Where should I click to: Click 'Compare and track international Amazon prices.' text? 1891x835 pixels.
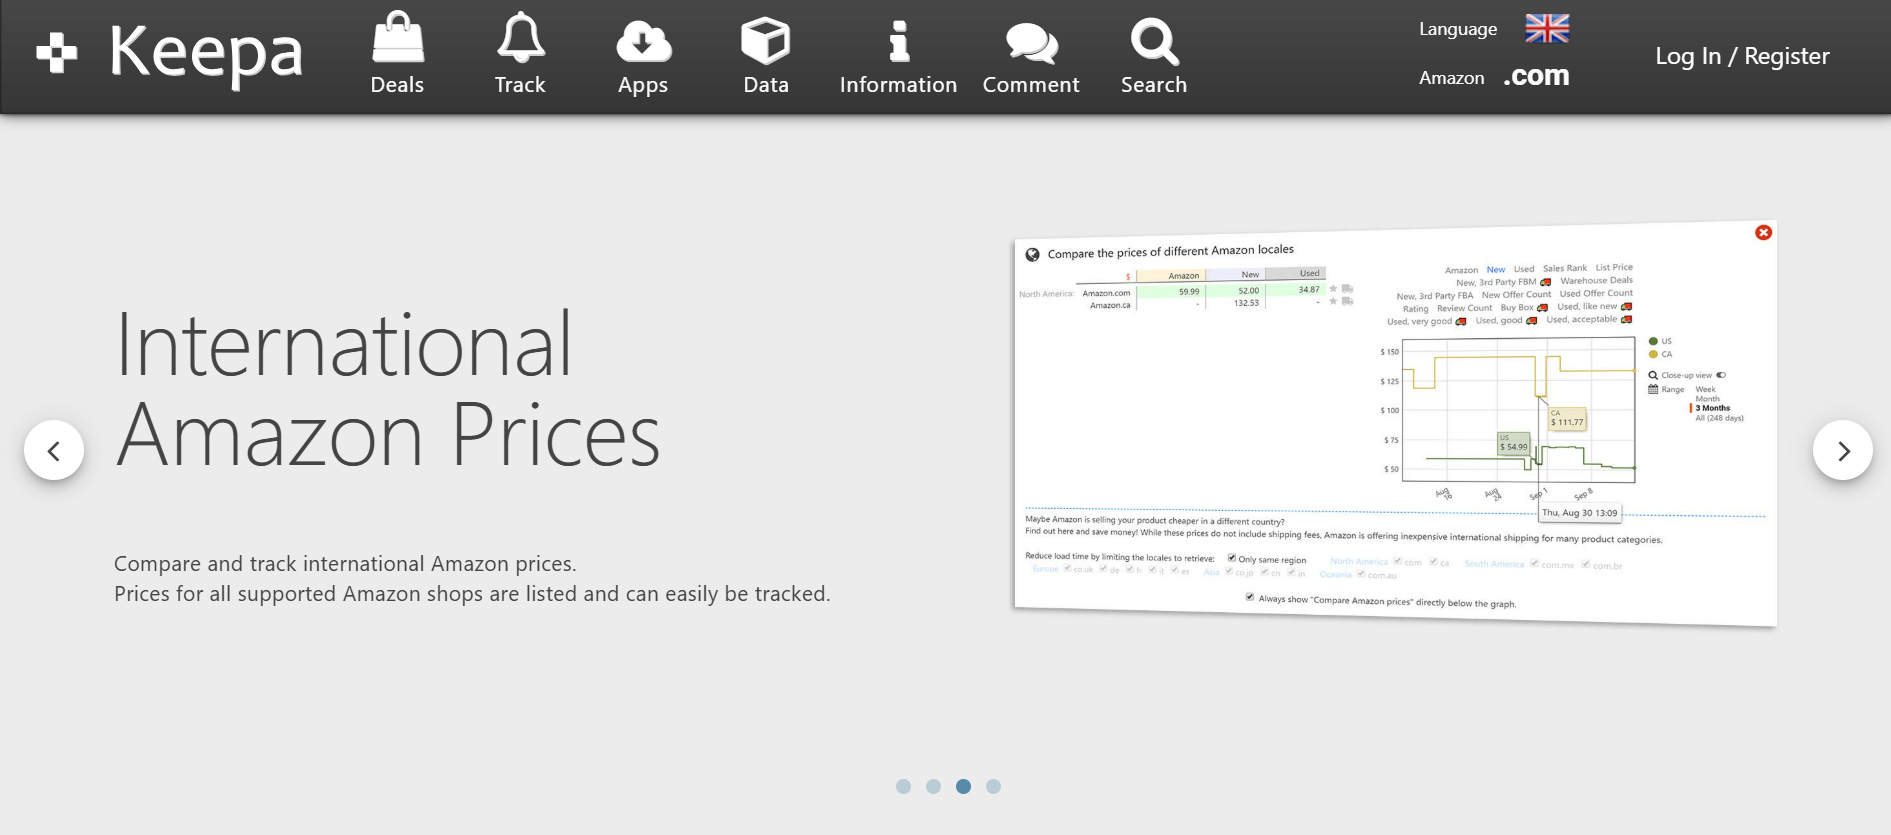pos(345,564)
